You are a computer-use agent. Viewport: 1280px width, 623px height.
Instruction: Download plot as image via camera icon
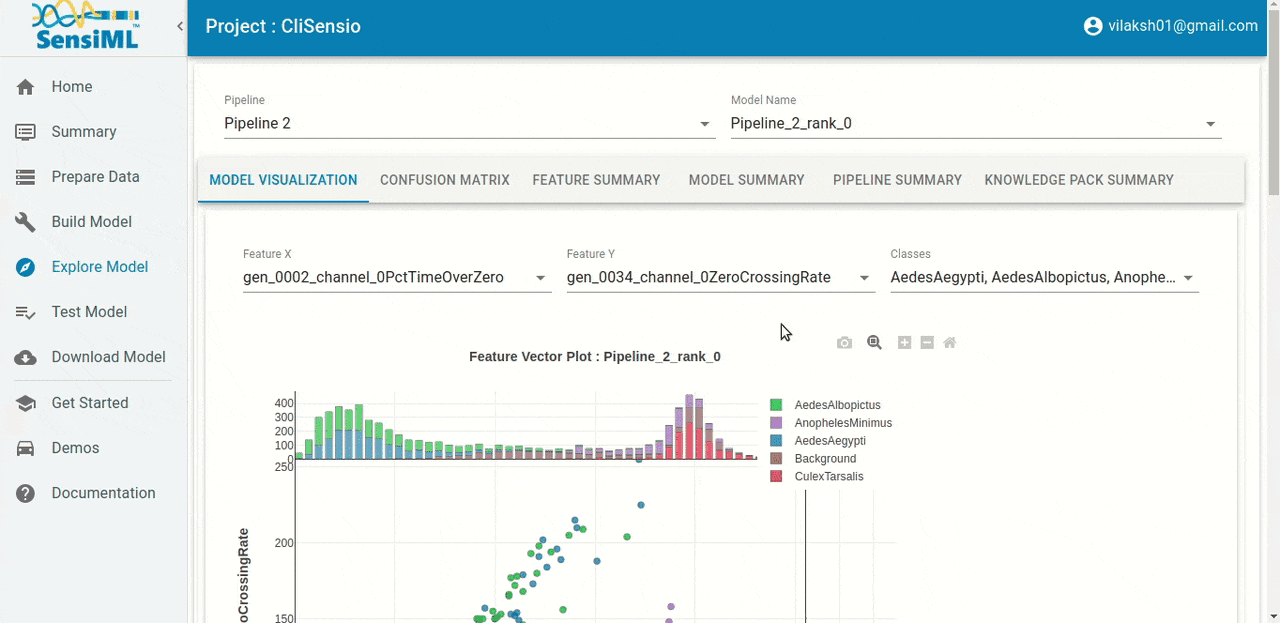[x=845, y=343]
